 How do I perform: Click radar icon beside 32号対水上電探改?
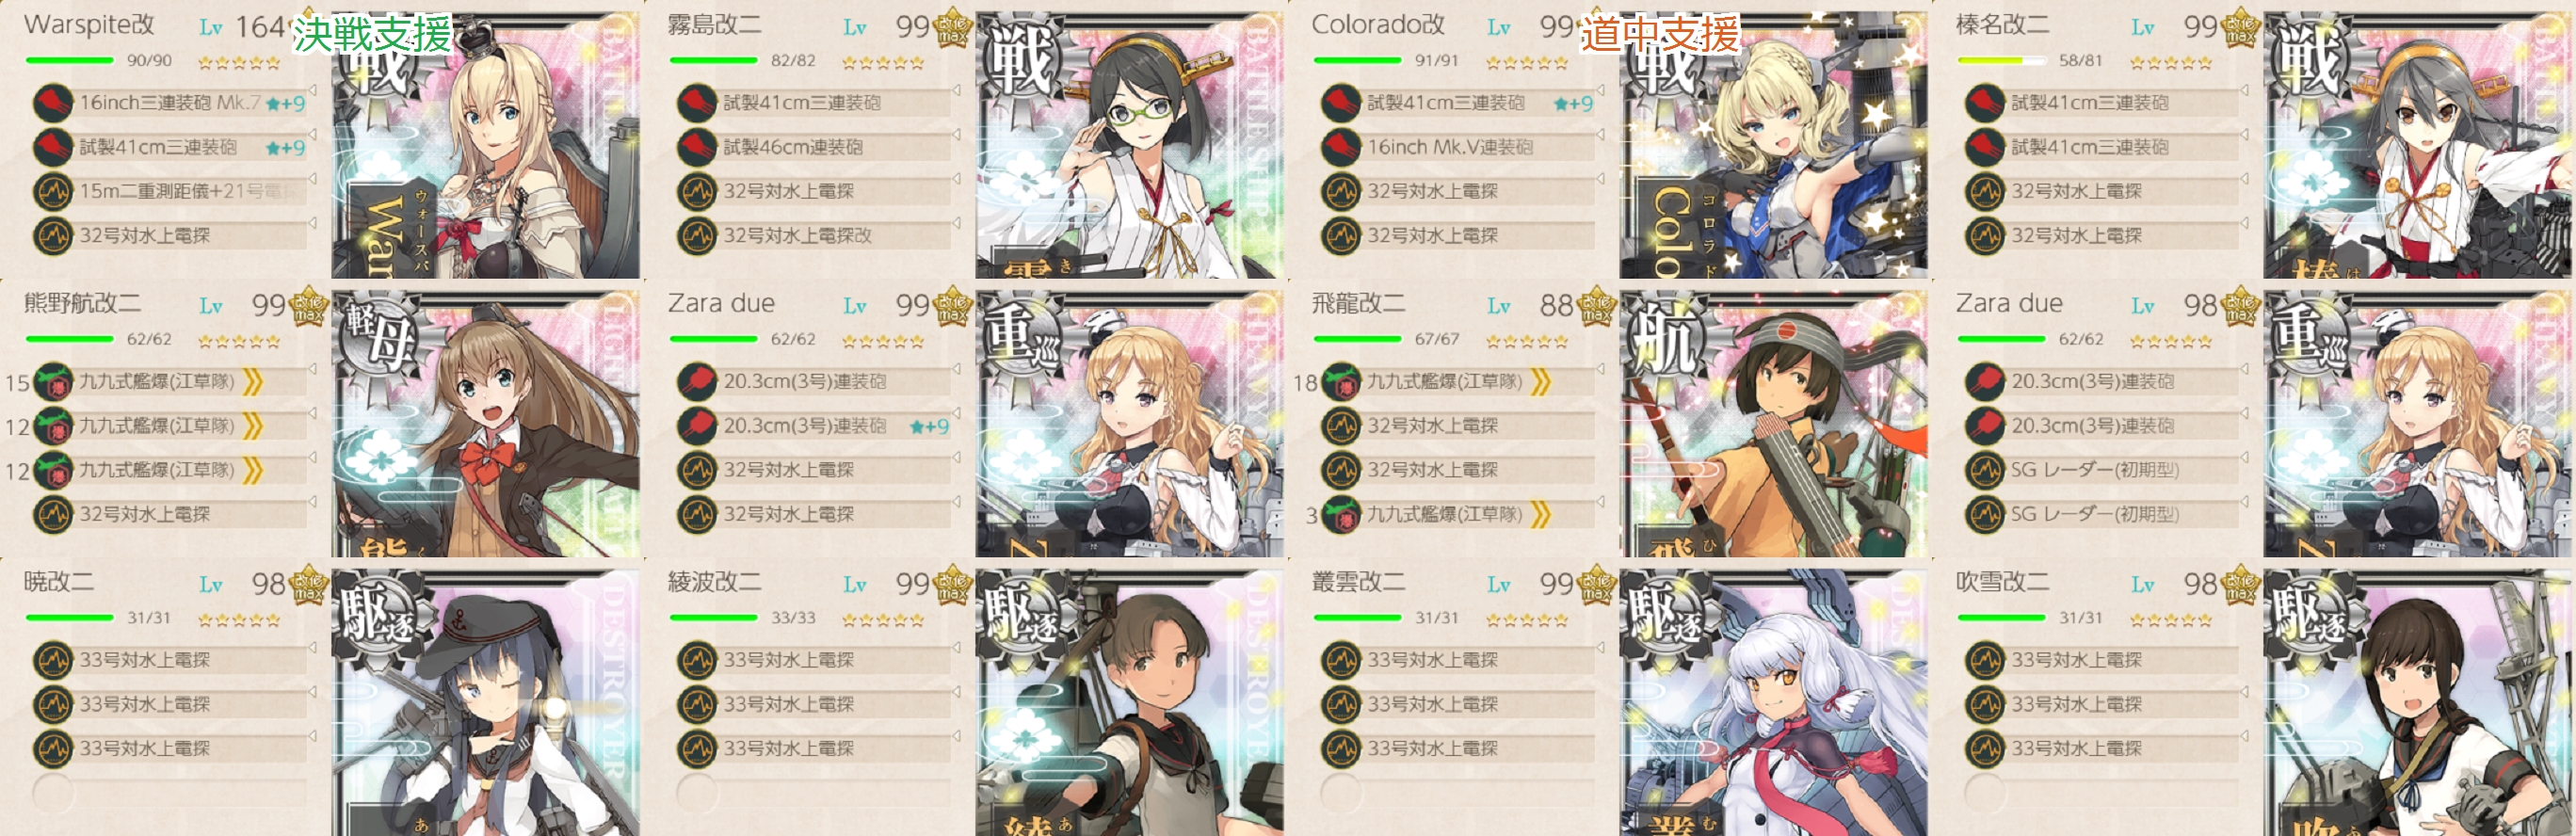point(697,235)
